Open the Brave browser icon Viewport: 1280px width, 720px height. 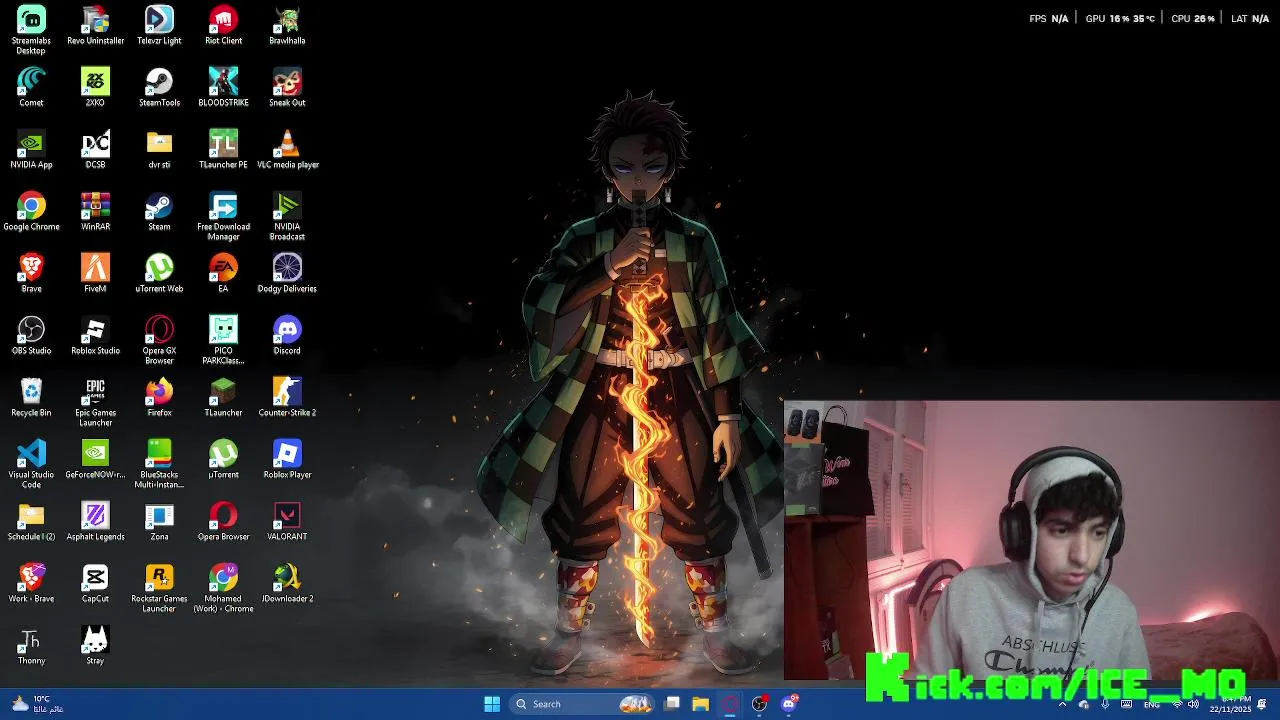coord(31,274)
